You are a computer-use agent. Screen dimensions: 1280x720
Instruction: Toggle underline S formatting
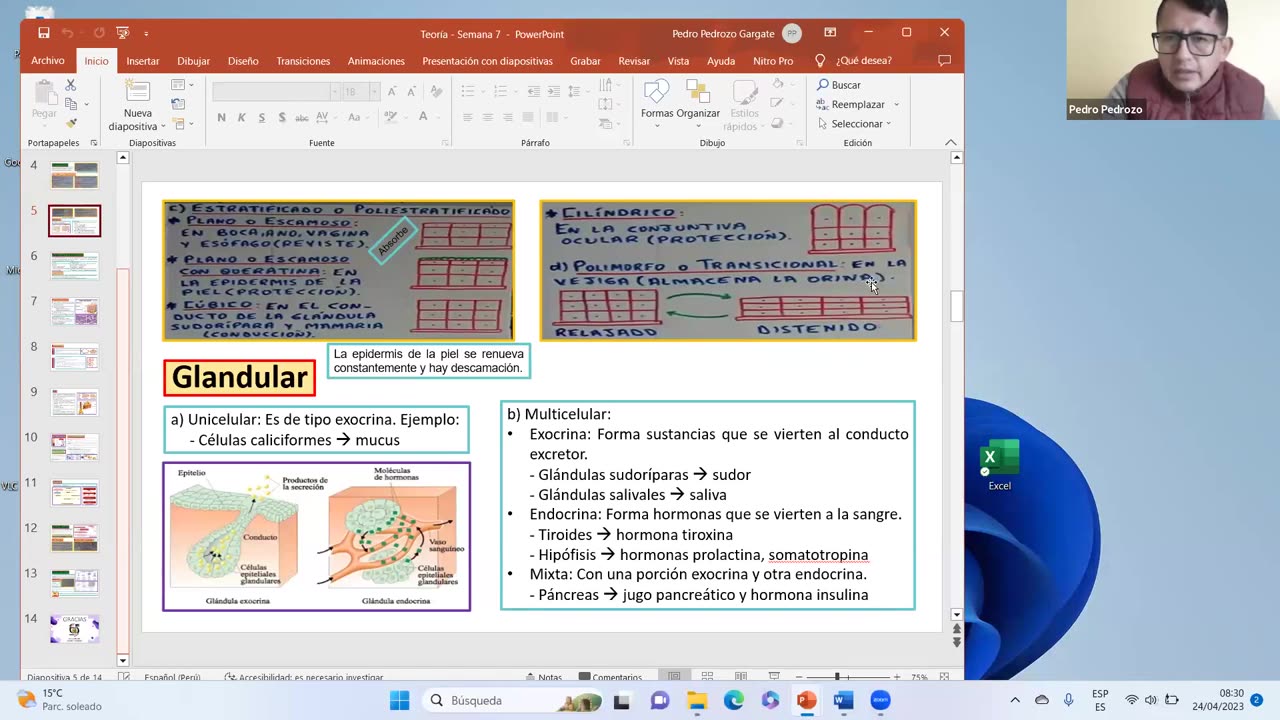[262, 117]
